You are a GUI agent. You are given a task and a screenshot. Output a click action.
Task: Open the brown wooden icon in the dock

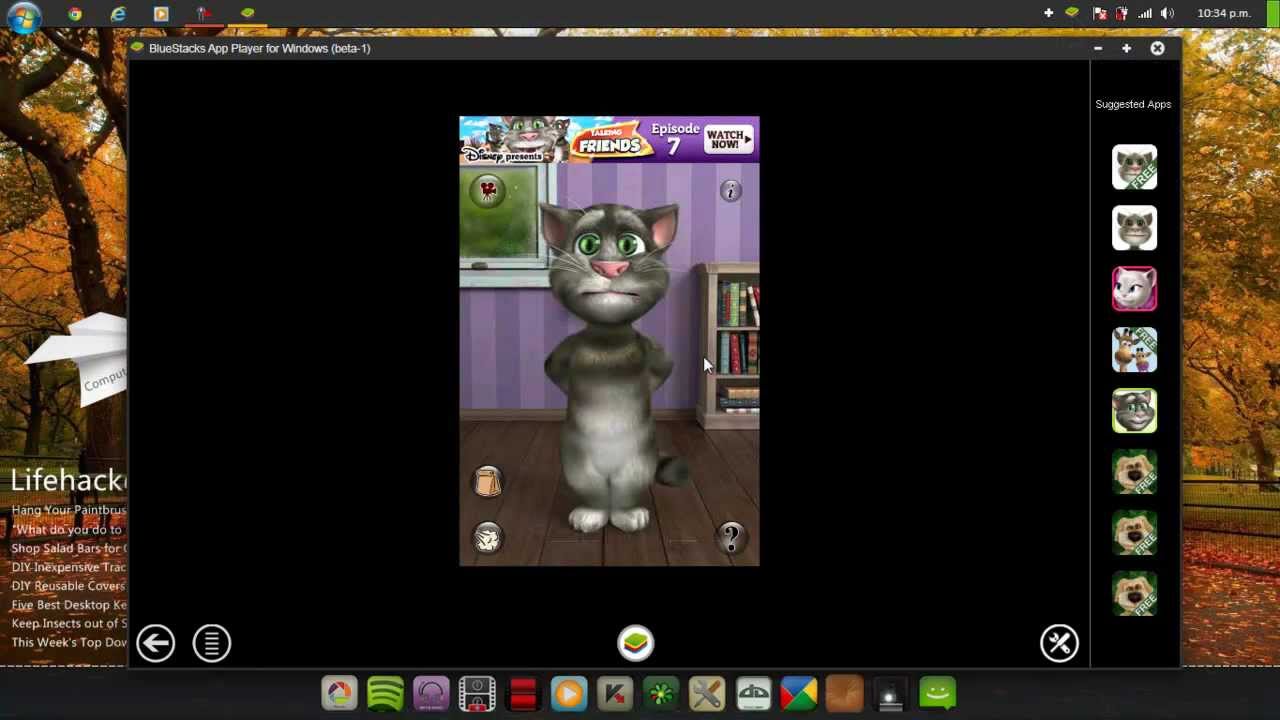coord(845,693)
